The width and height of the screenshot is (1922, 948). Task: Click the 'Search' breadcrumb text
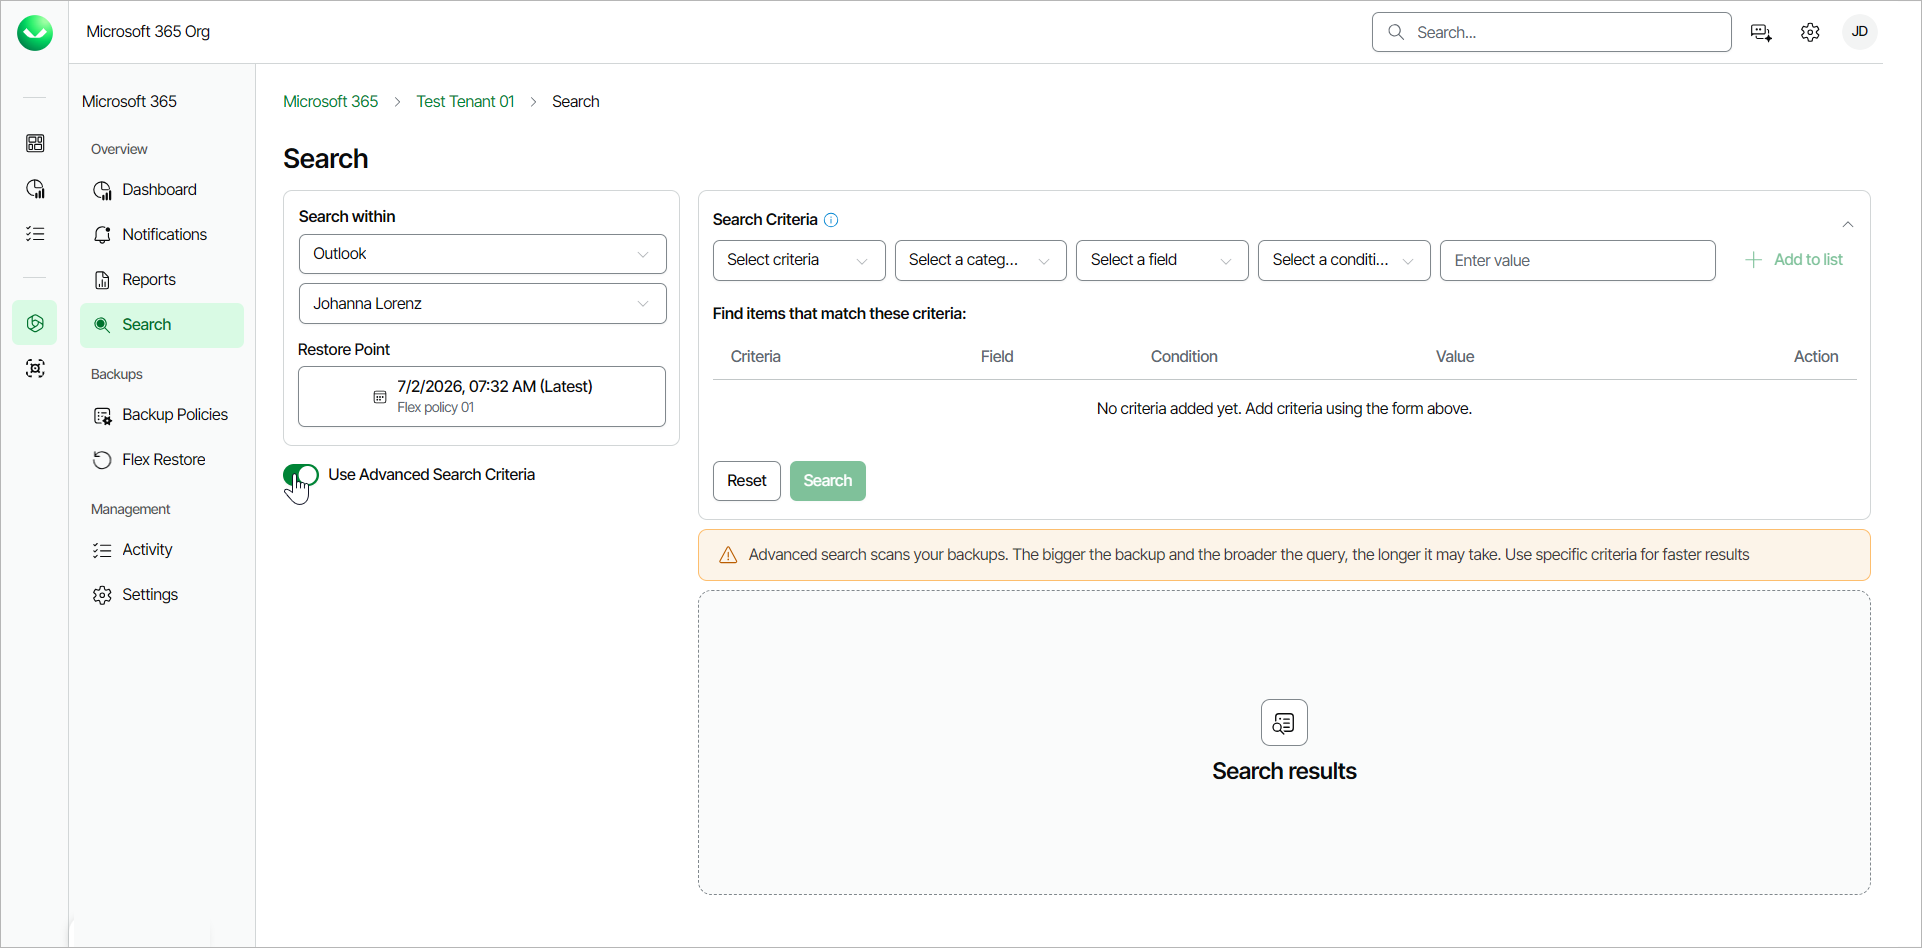(x=576, y=102)
